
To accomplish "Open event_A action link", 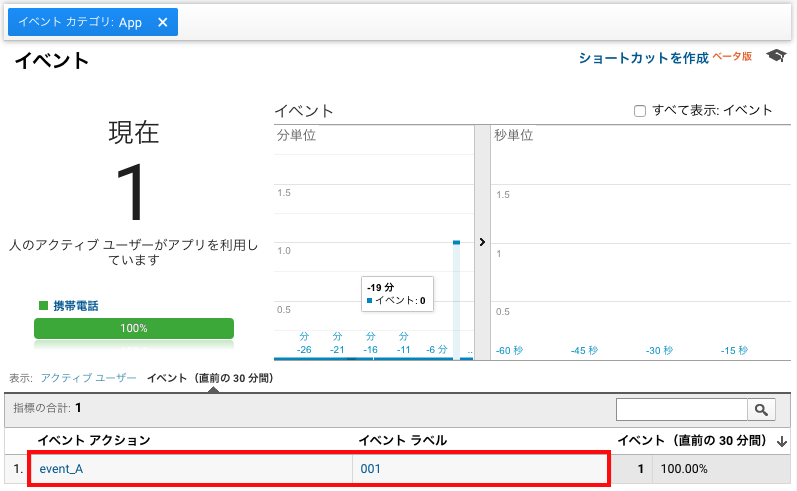I will tap(61, 469).
